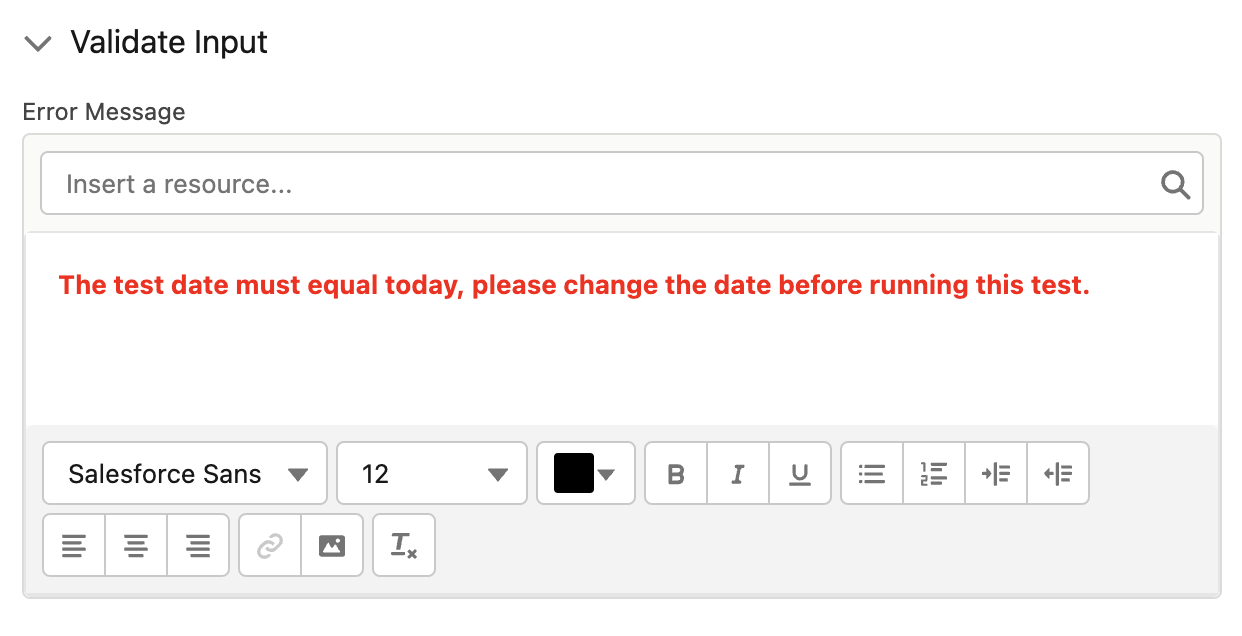Center align the text
Viewport: 1242px width, 636px height.
pos(136,545)
